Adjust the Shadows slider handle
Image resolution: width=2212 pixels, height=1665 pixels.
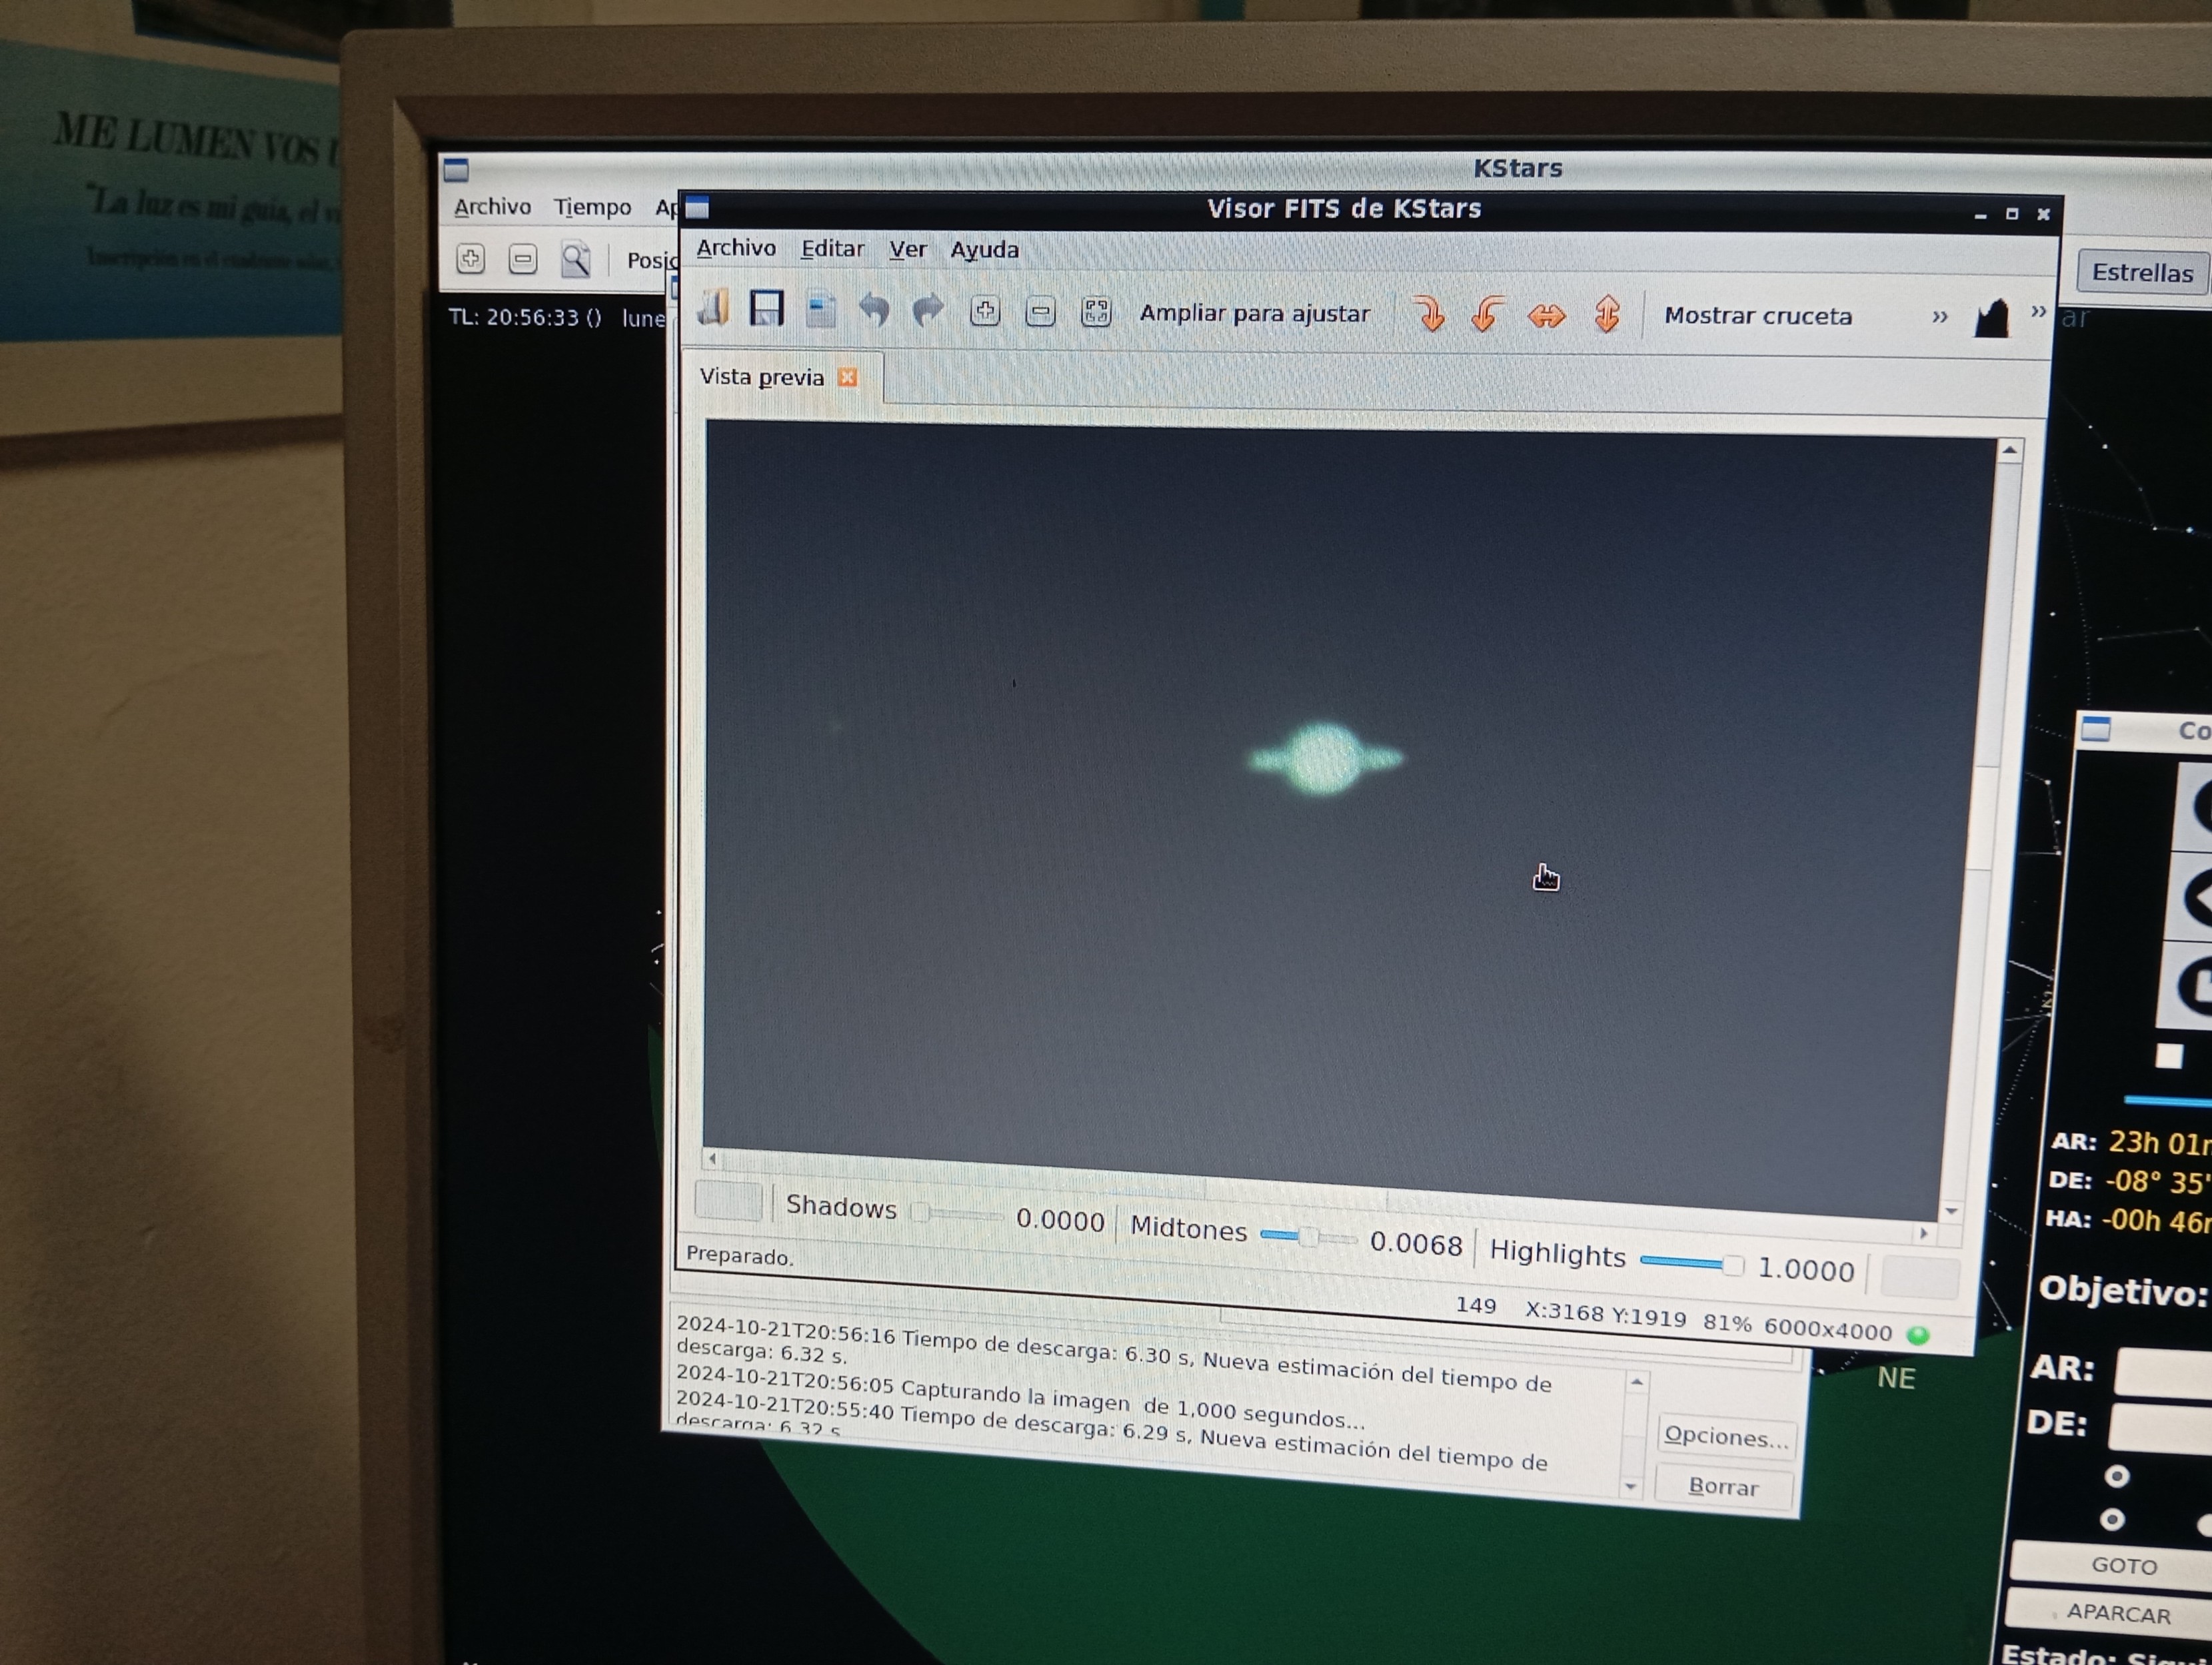[921, 1213]
